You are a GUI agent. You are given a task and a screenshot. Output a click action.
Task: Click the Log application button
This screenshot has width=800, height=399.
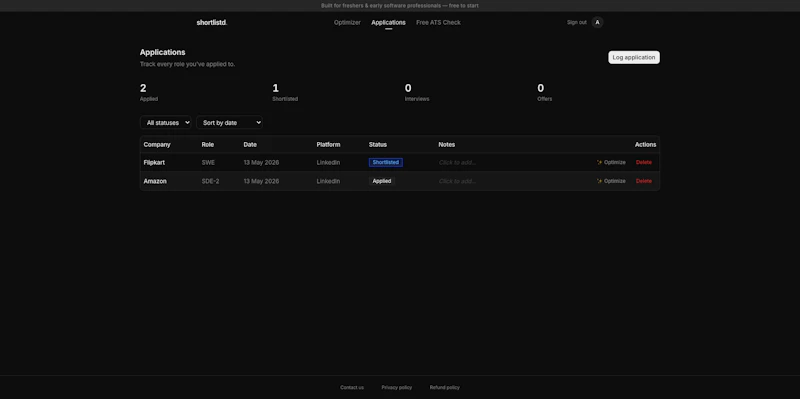[634, 57]
